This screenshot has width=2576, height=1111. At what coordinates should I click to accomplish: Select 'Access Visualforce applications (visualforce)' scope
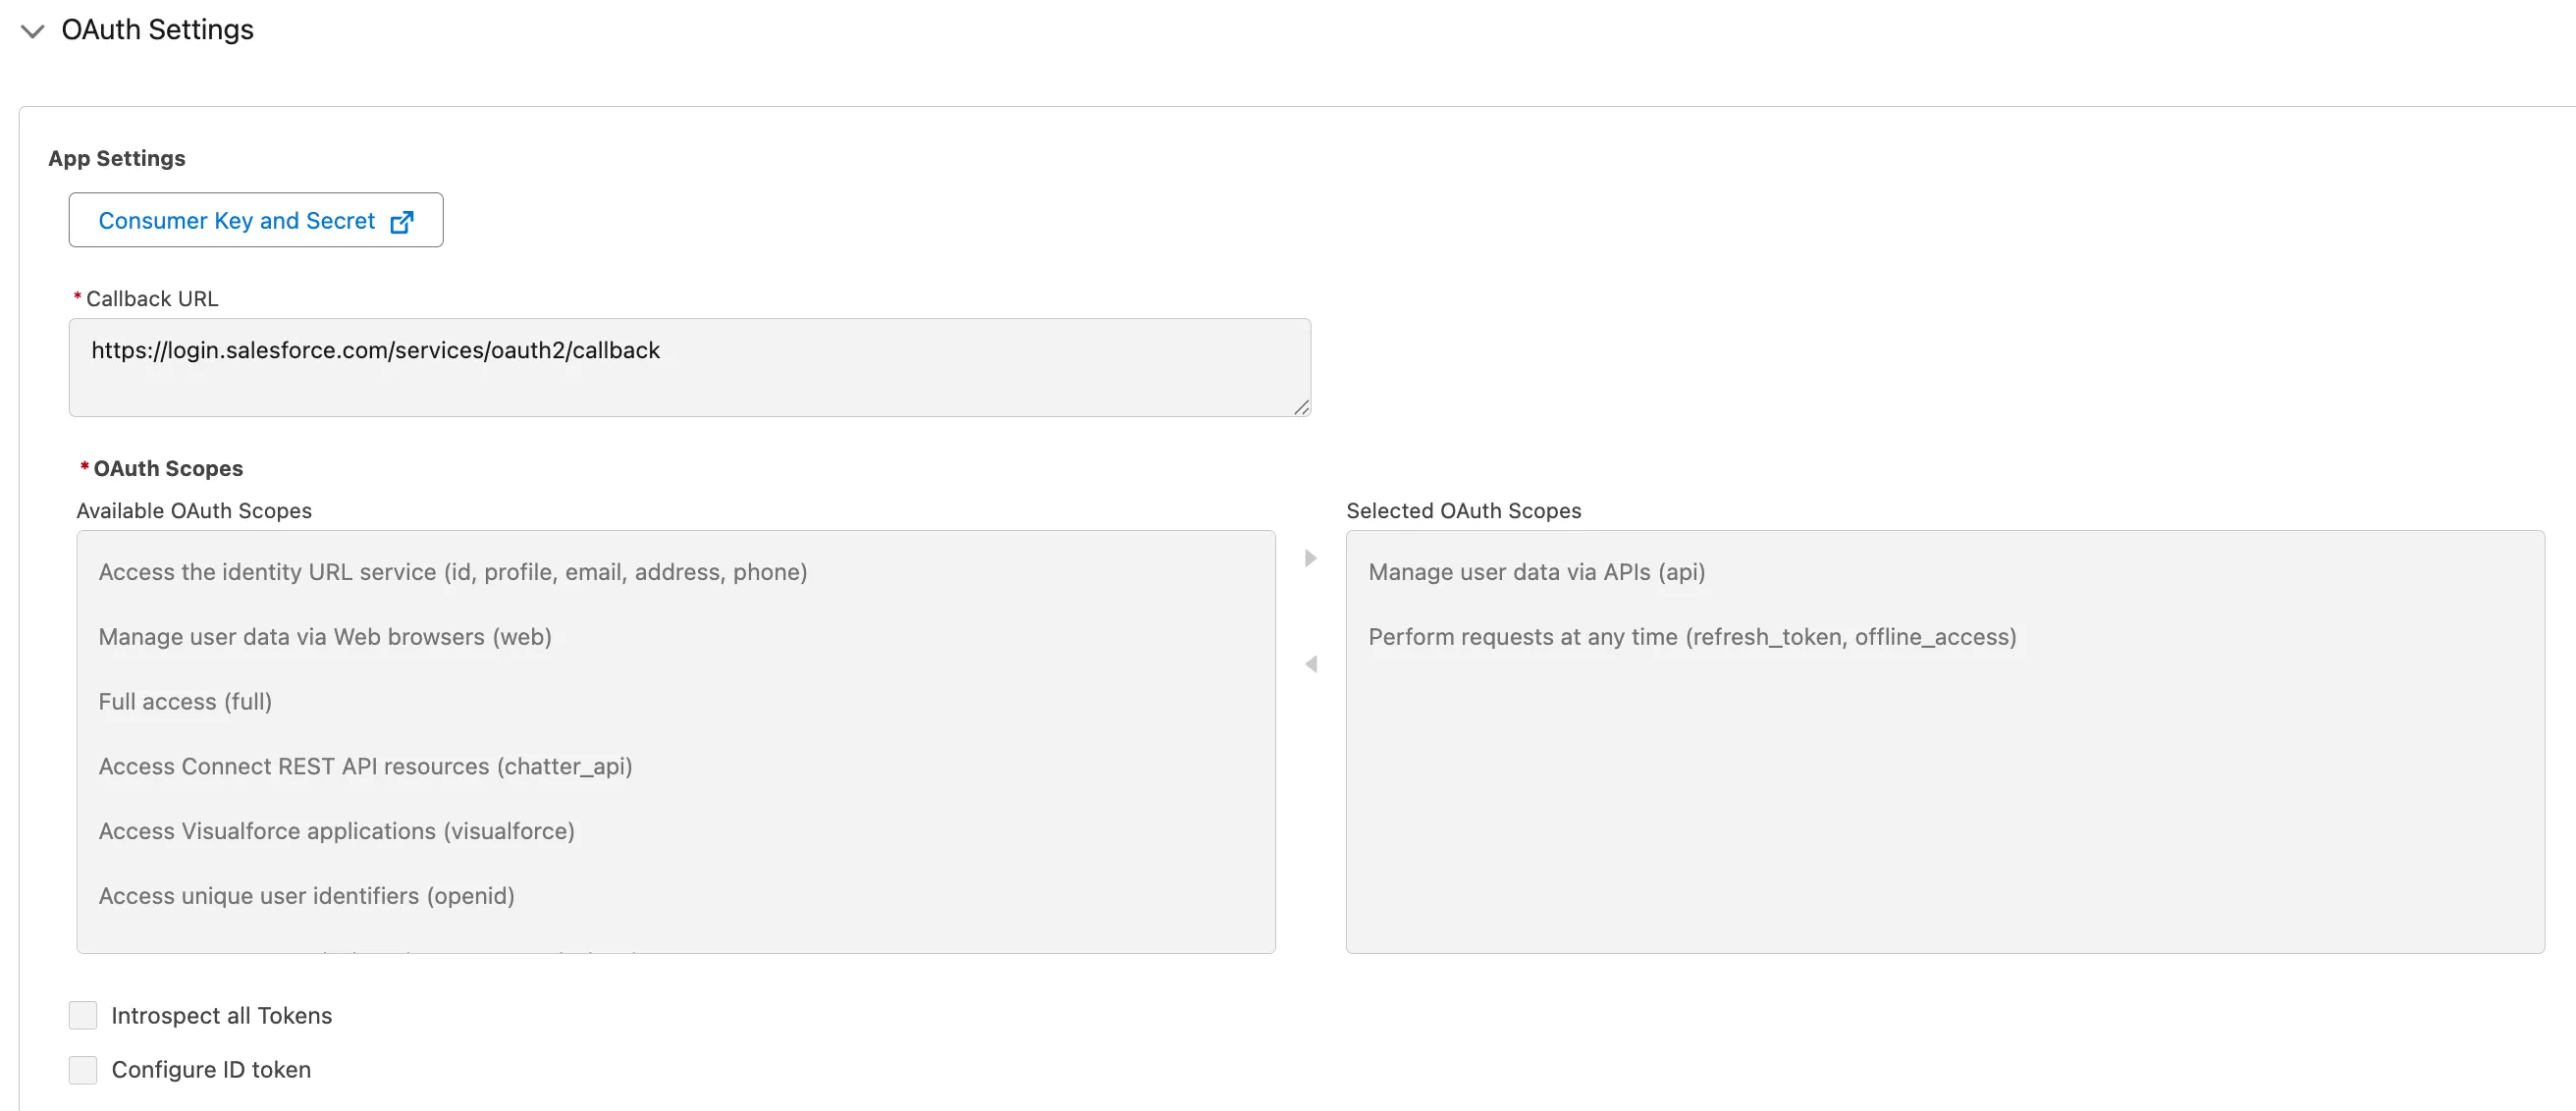point(676,831)
